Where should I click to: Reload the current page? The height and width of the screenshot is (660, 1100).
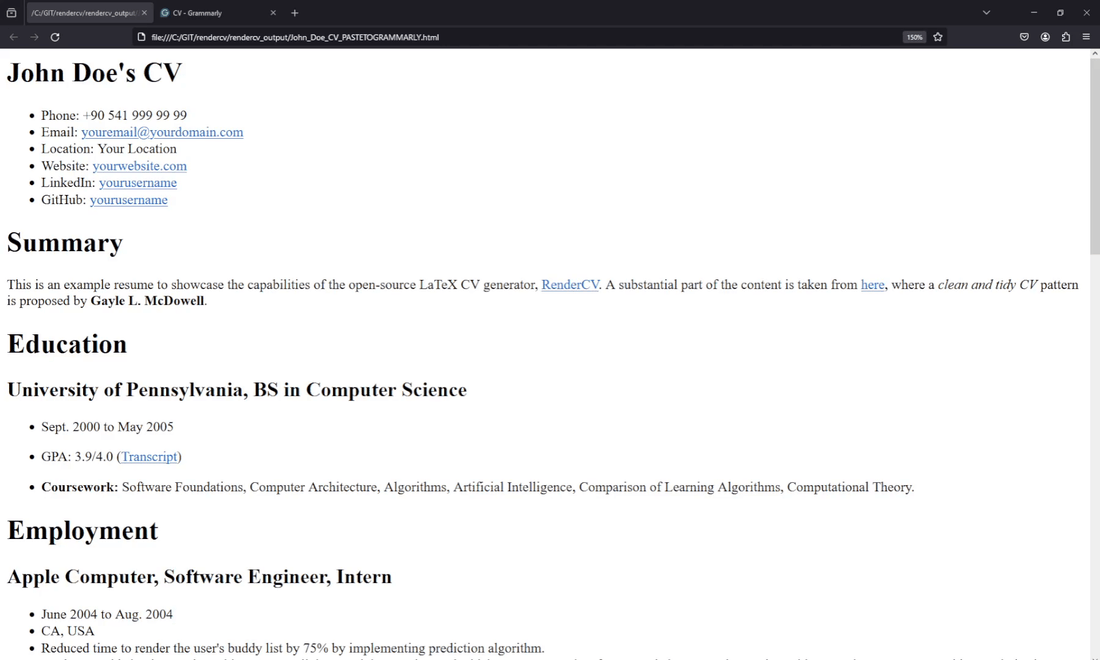(x=55, y=37)
